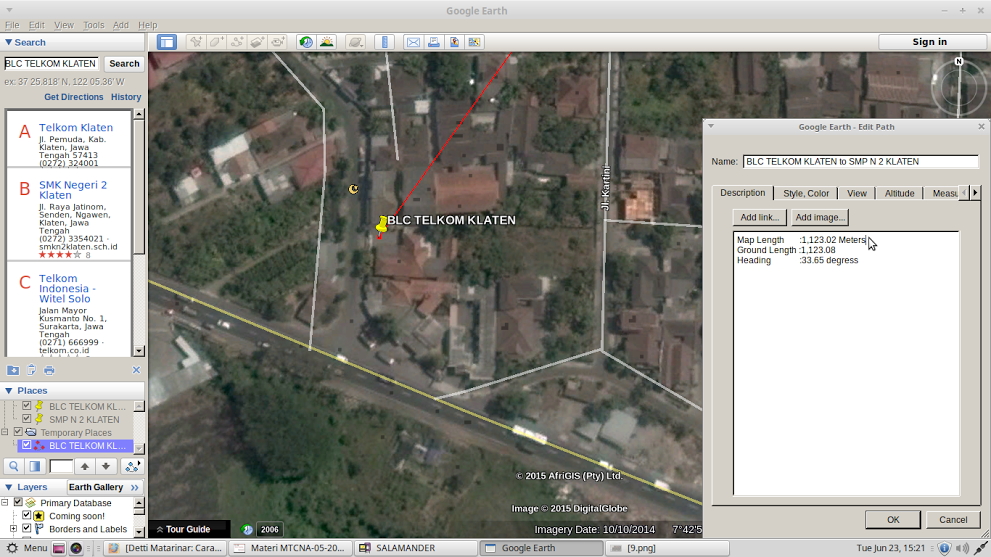This screenshot has width=991, height=557.
Task: Collapse the Places panel triangle
Action: pyautogui.click(x=8, y=391)
